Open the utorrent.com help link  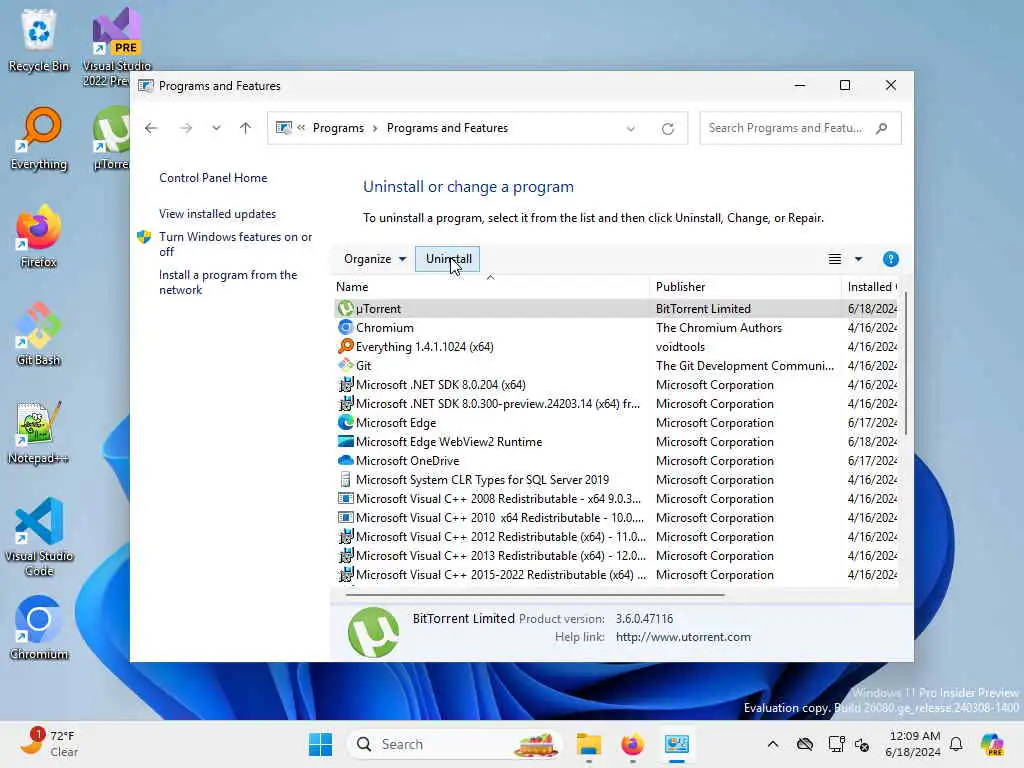click(682, 636)
